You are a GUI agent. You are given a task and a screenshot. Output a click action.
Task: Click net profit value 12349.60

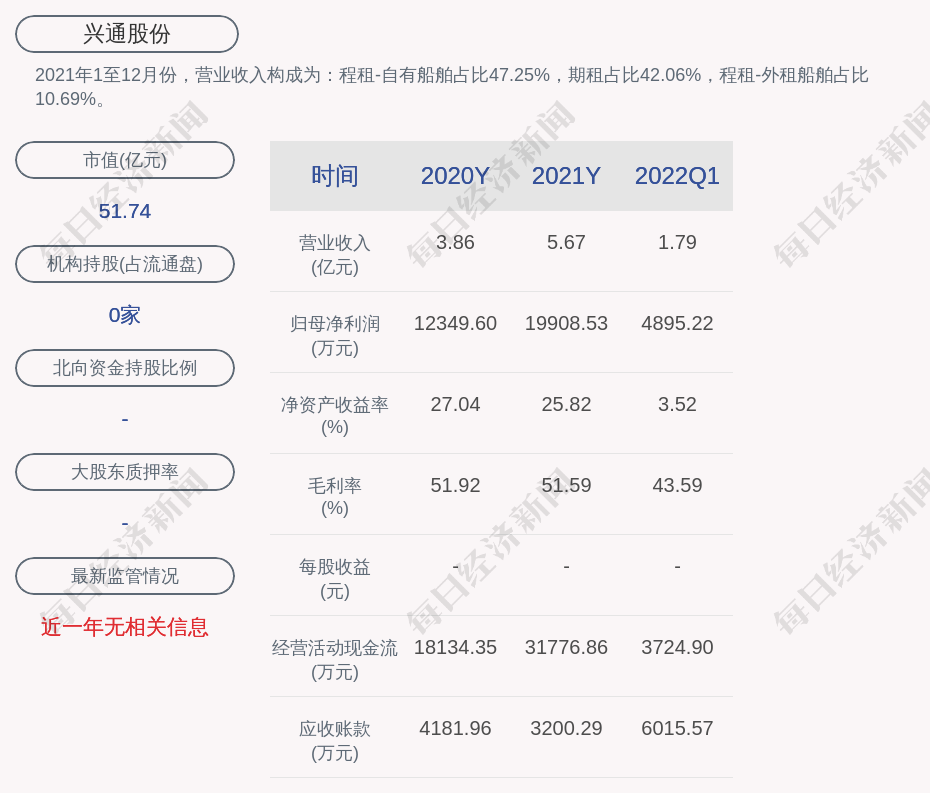(x=455, y=323)
